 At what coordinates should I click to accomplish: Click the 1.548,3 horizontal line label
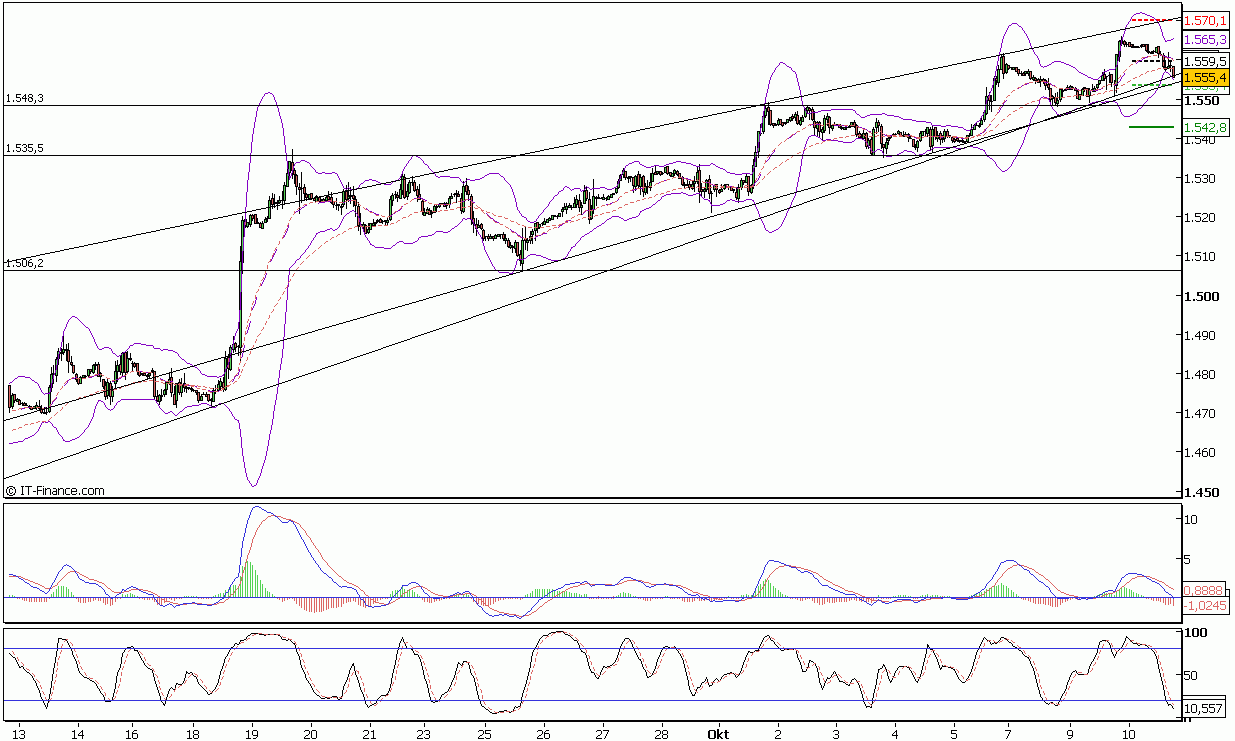click(25, 98)
